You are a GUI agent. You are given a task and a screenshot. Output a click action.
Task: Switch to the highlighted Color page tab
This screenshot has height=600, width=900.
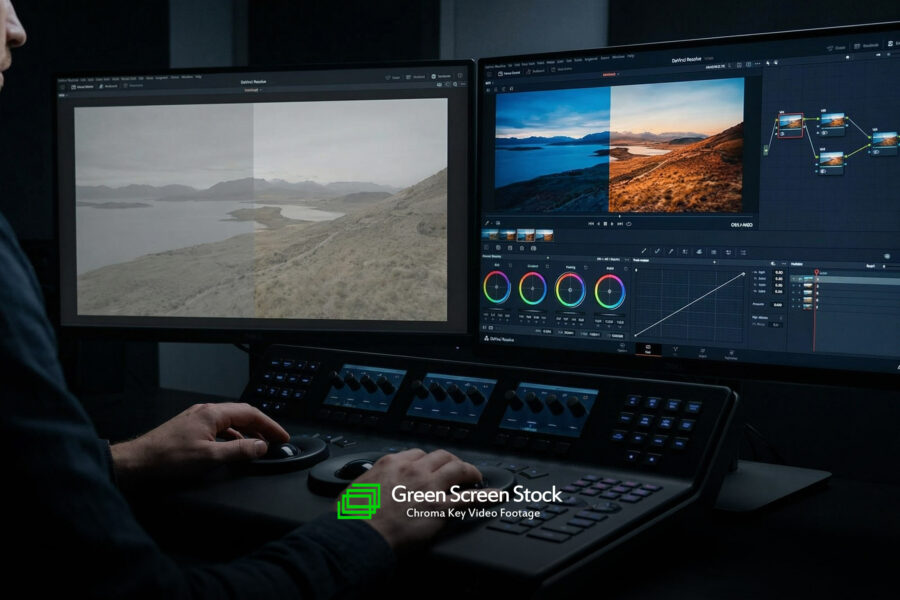(x=646, y=350)
